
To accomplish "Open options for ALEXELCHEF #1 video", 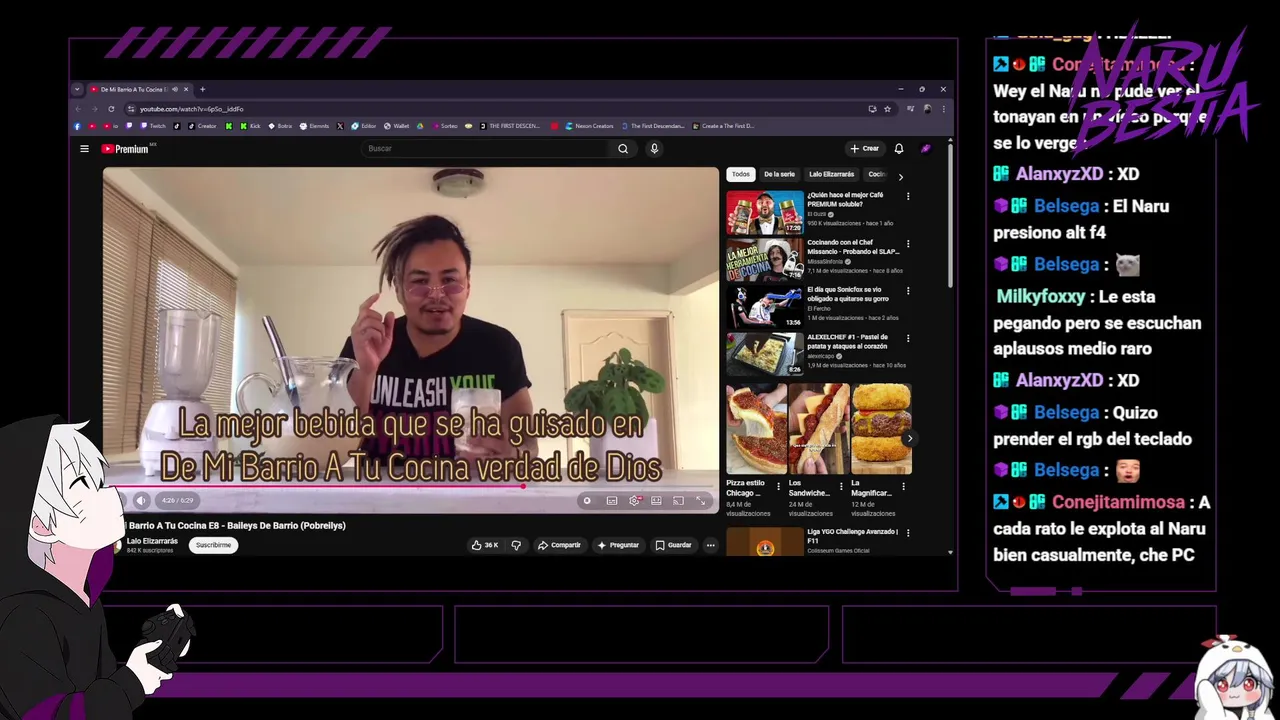I will pos(908,338).
